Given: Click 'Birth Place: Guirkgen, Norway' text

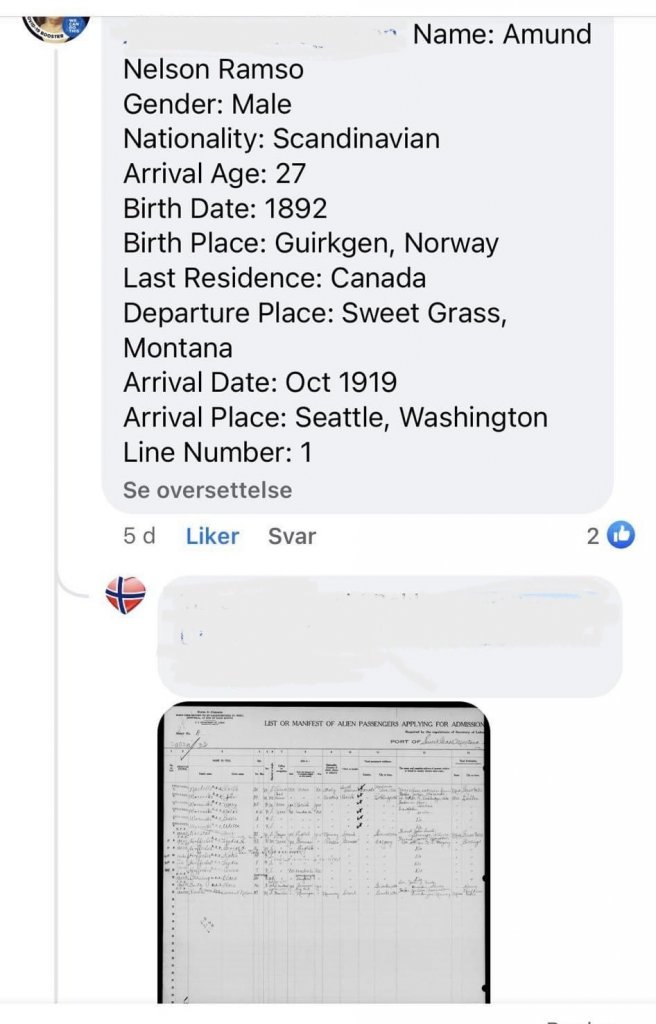Looking at the screenshot, I should pos(310,243).
